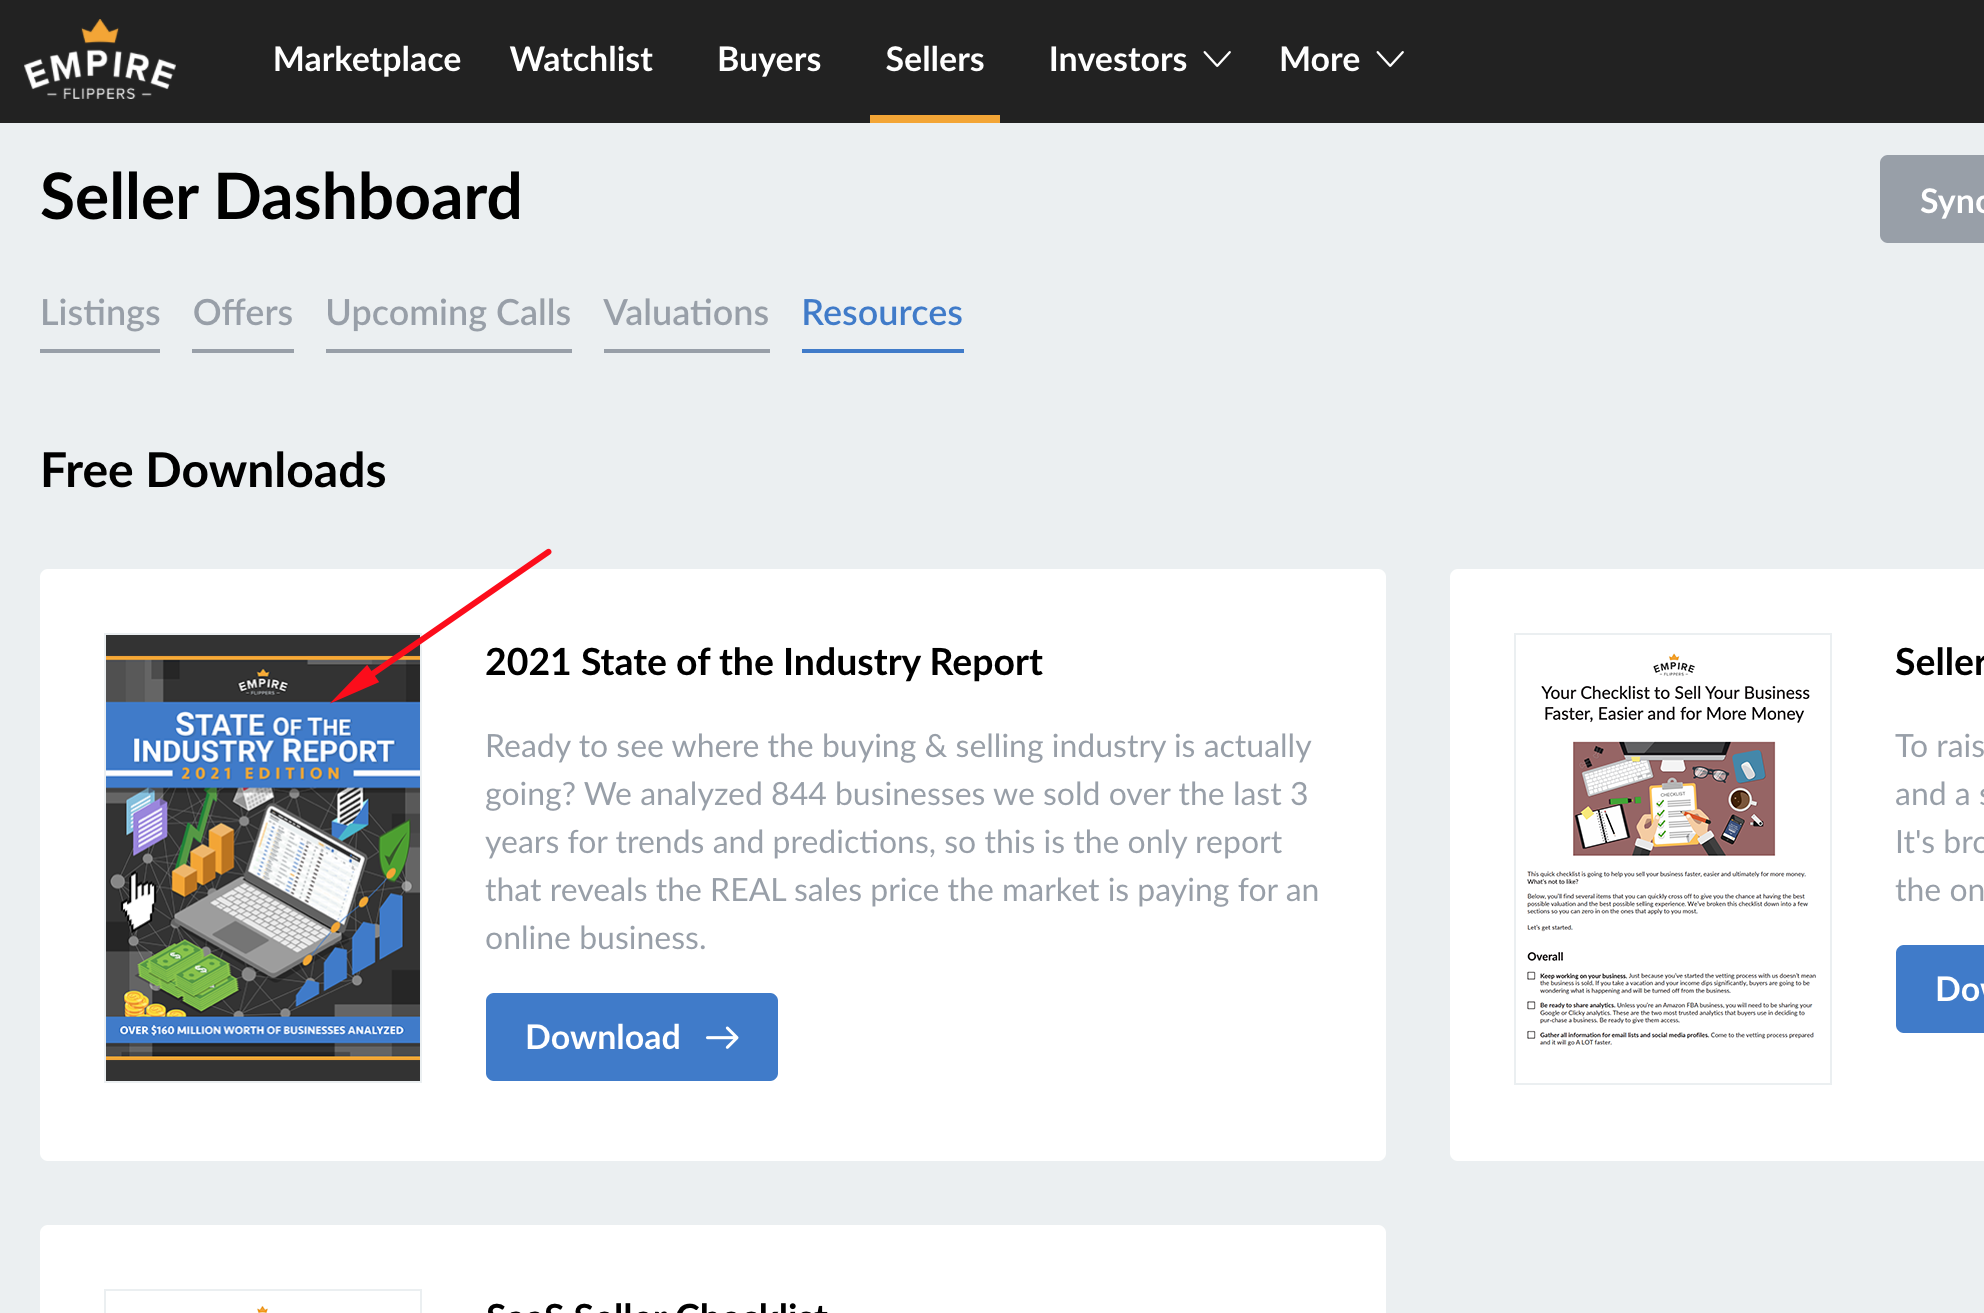Screen dimensions: 1984x1313
Task: Click the report description starting 'Ready to see'
Action: click(902, 842)
